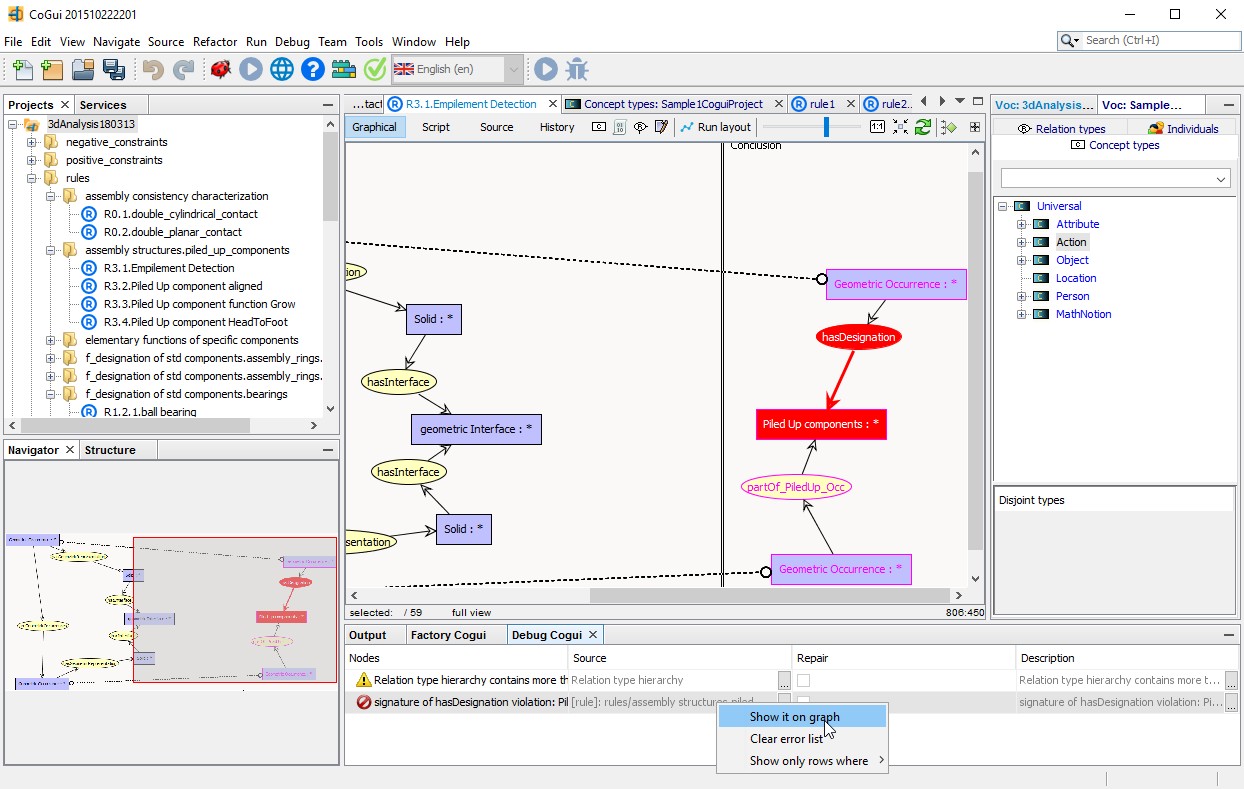The width and height of the screenshot is (1244, 789).
Task: Open the Refactor menu
Action: coord(215,42)
